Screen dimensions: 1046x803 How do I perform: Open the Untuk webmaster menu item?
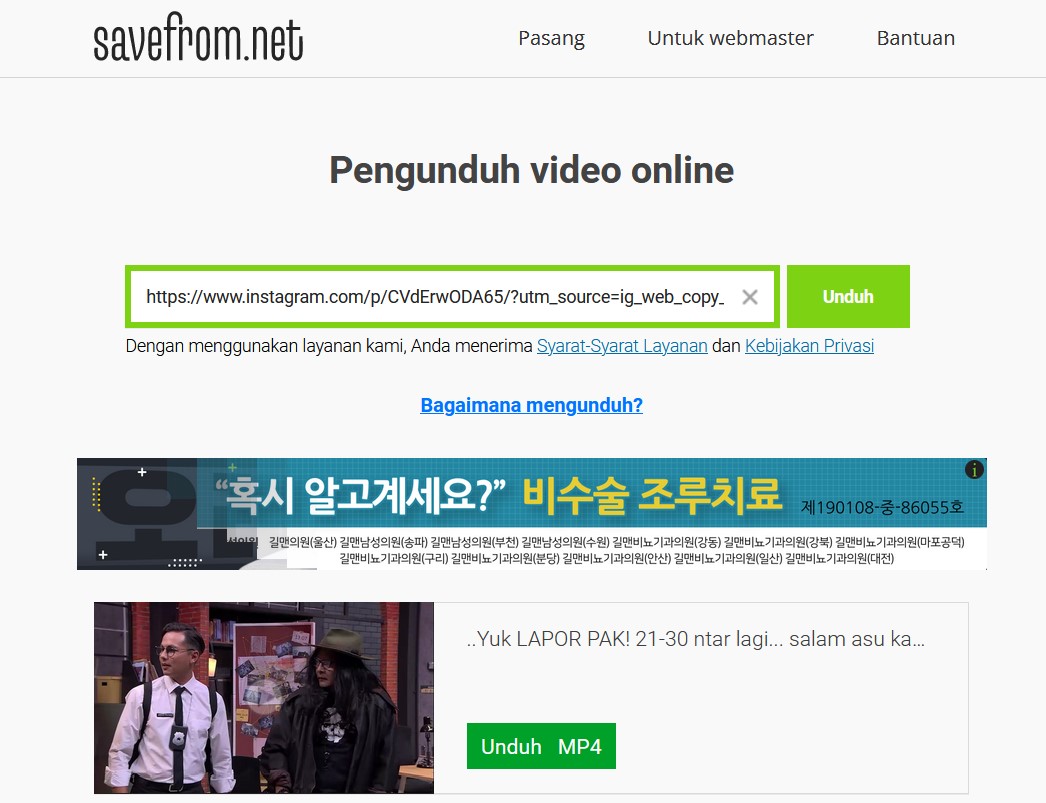[730, 38]
